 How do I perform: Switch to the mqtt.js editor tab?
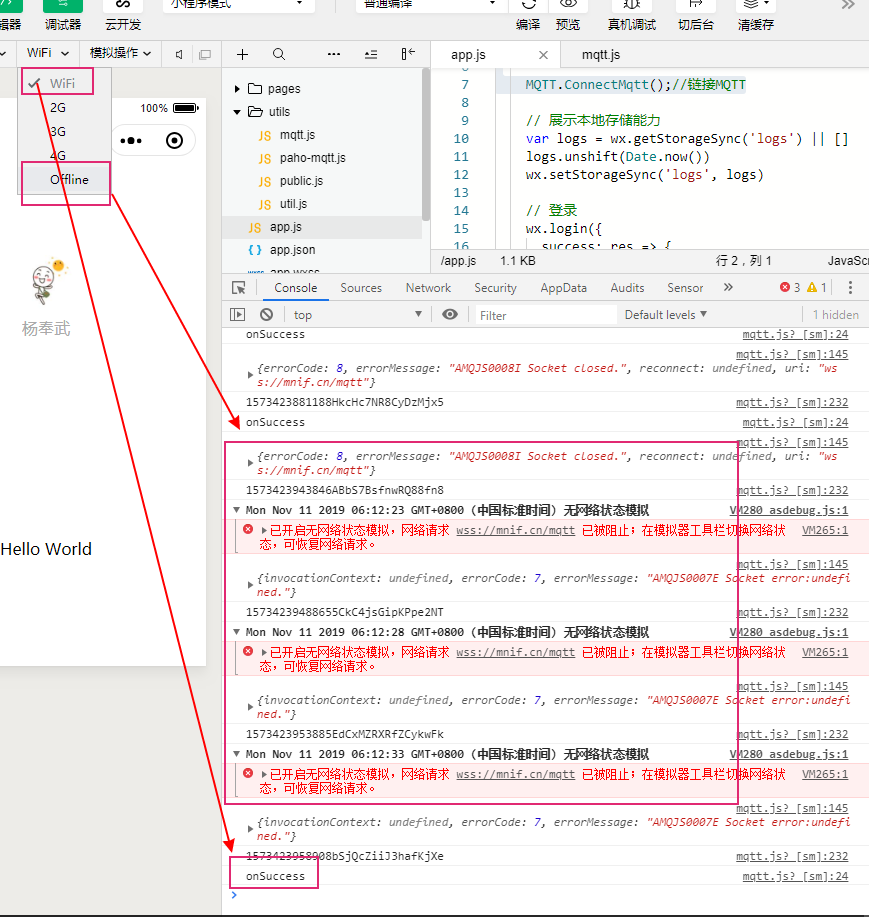click(601, 55)
